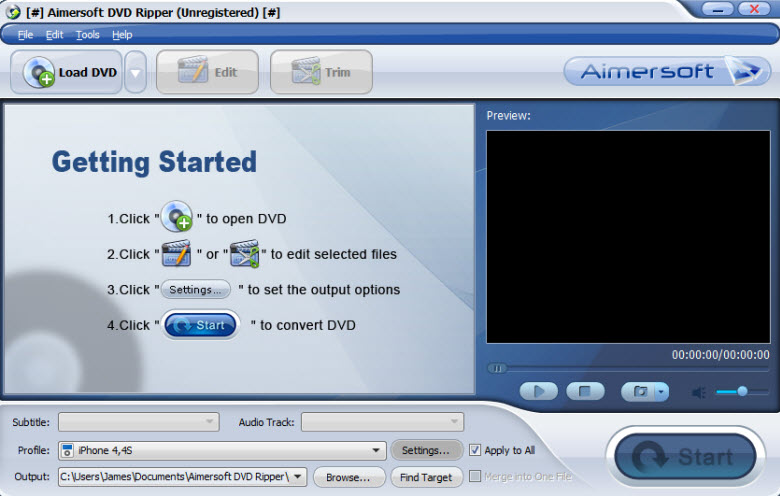Screen dimensions: 780x496
Task: Click the Find Target button
Action: pyautogui.click(x=426, y=477)
